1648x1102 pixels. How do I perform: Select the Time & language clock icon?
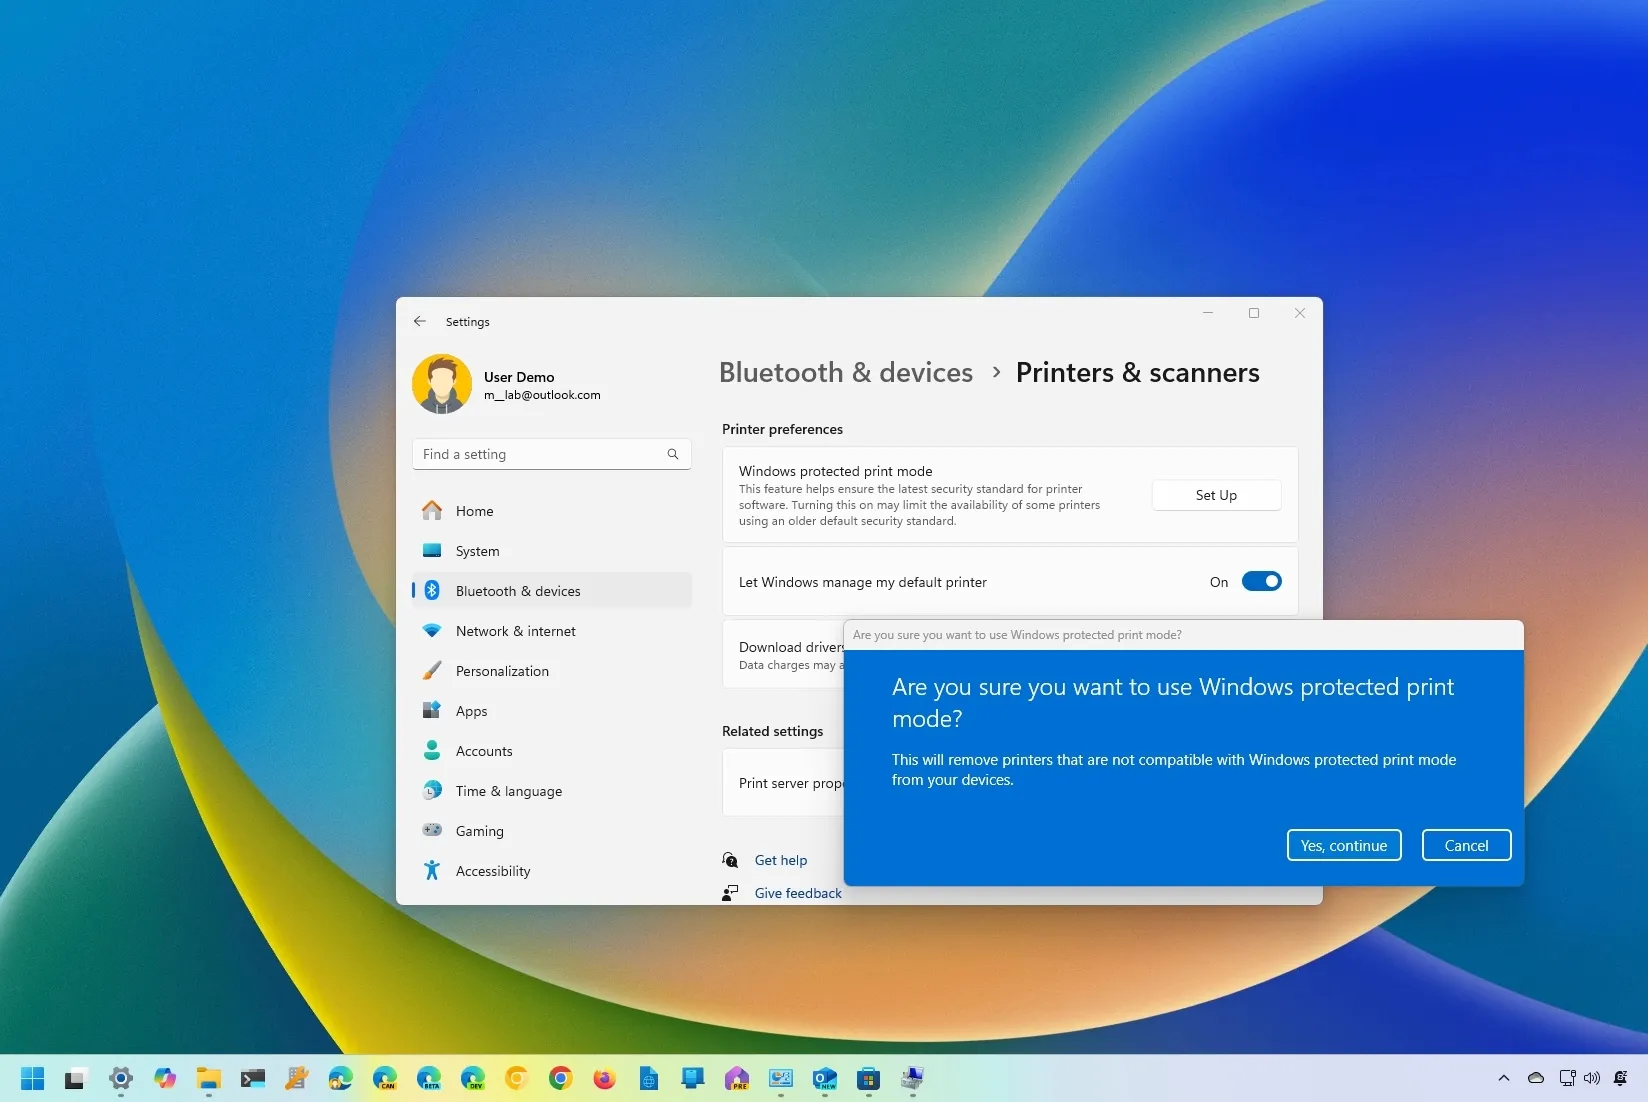(433, 790)
